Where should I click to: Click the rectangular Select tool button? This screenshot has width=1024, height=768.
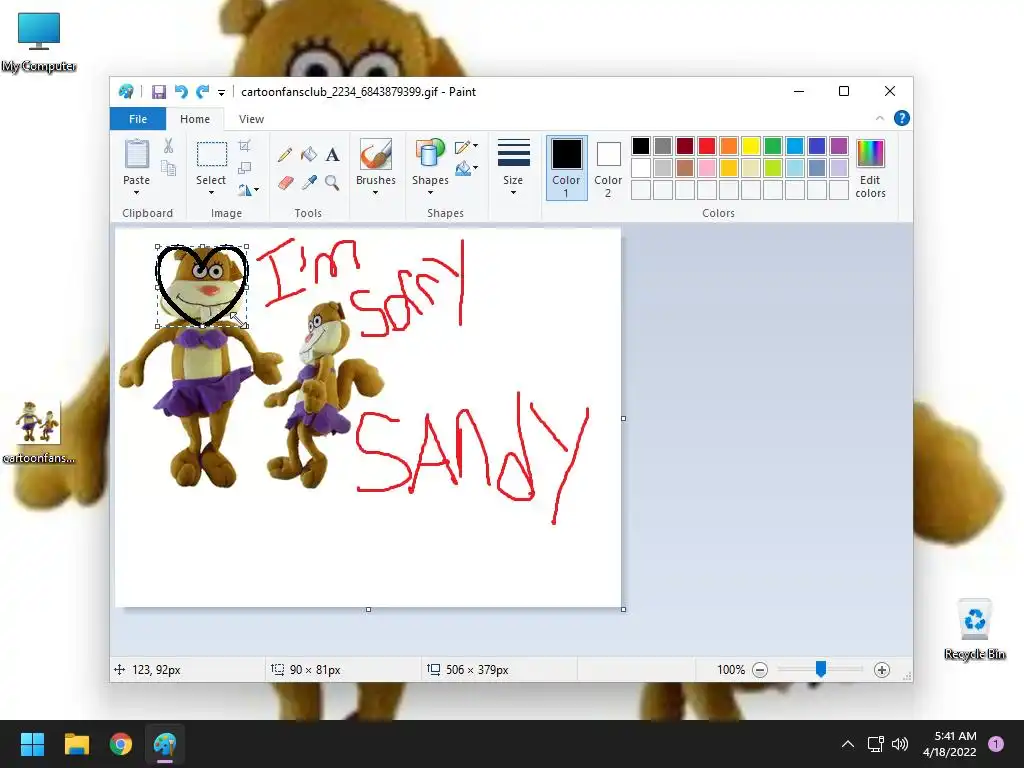(x=212, y=155)
